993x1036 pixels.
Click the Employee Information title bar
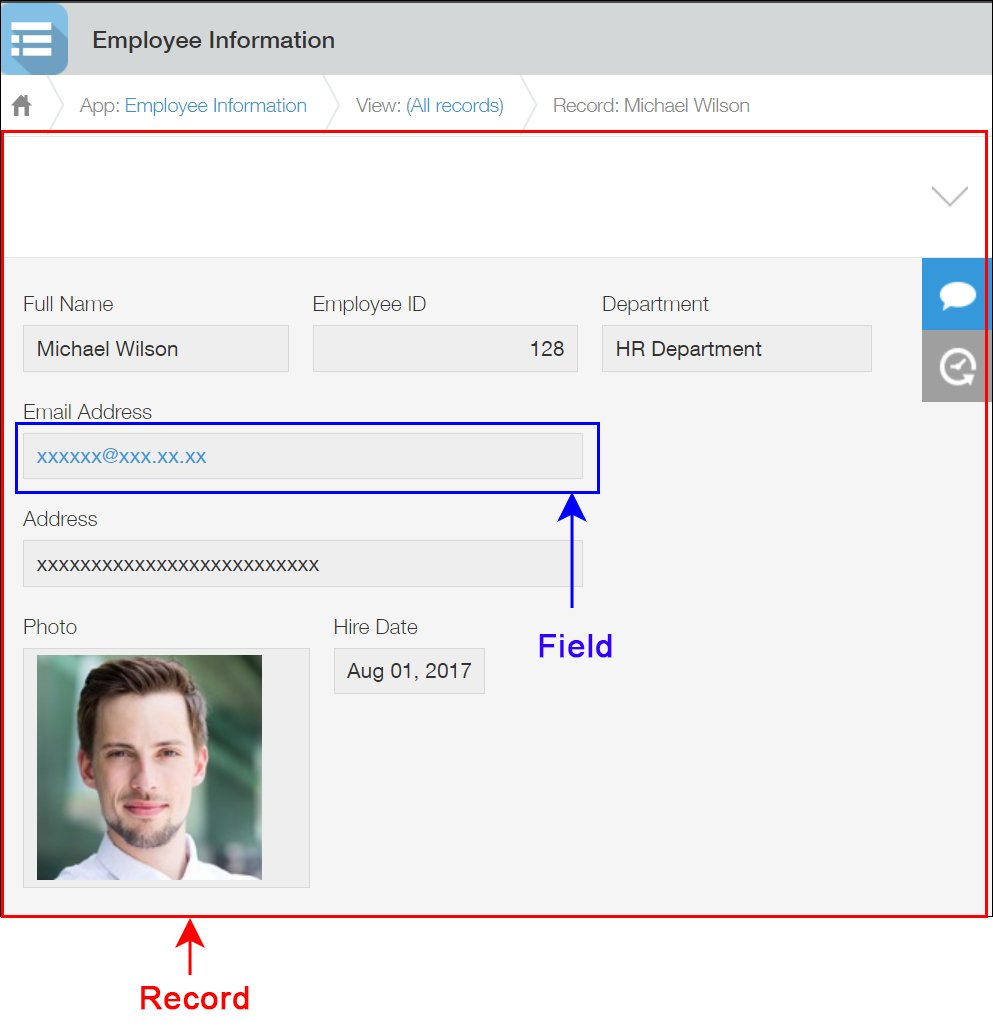(213, 40)
